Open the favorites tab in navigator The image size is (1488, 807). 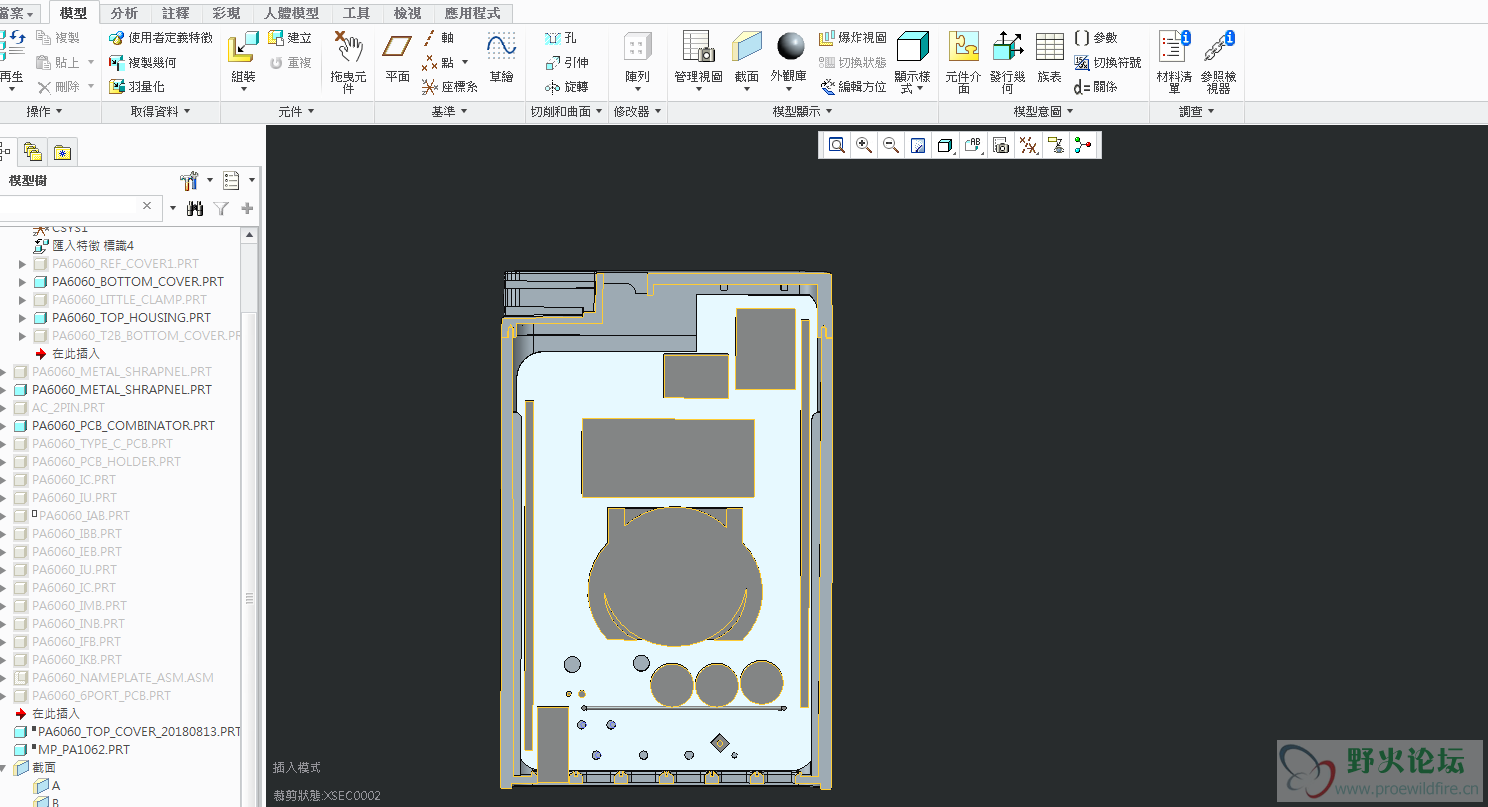point(62,152)
